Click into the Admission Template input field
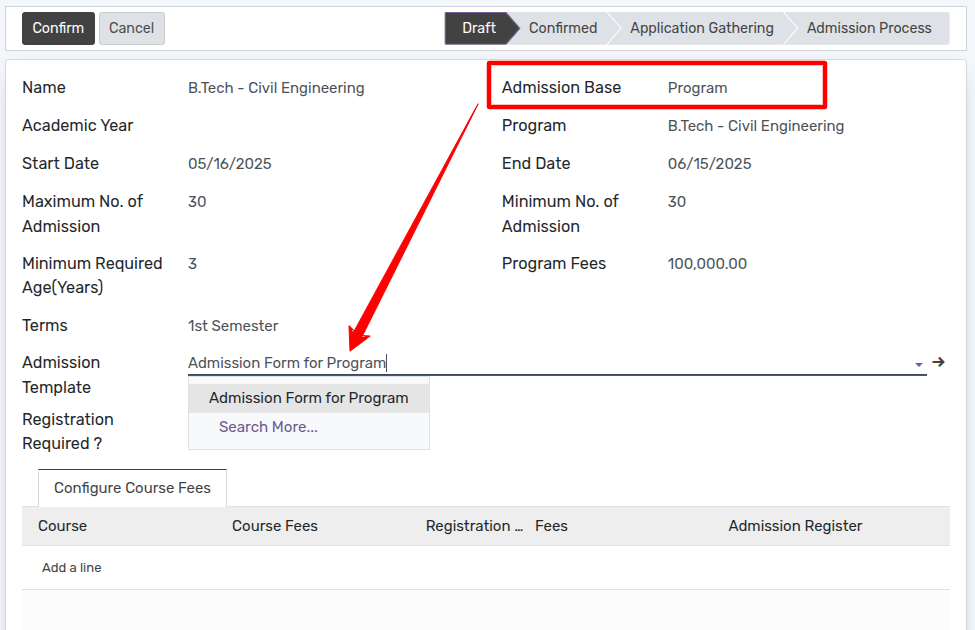The width and height of the screenshot is (975, 630). (x=540, y=363)
